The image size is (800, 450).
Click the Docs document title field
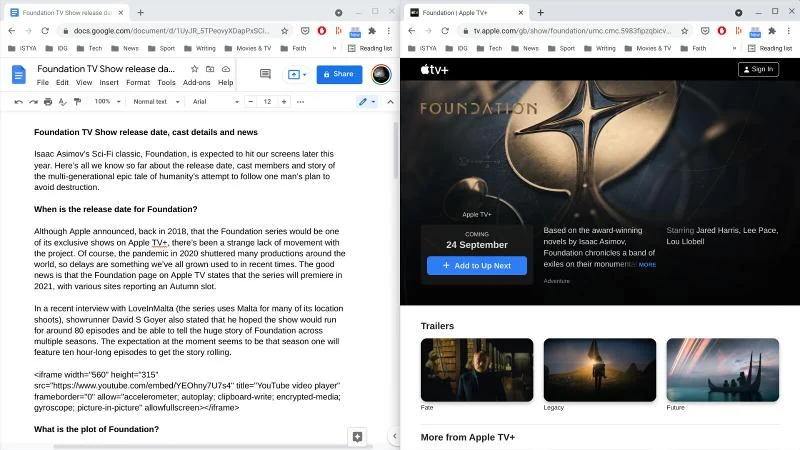[x=106, y=69]
